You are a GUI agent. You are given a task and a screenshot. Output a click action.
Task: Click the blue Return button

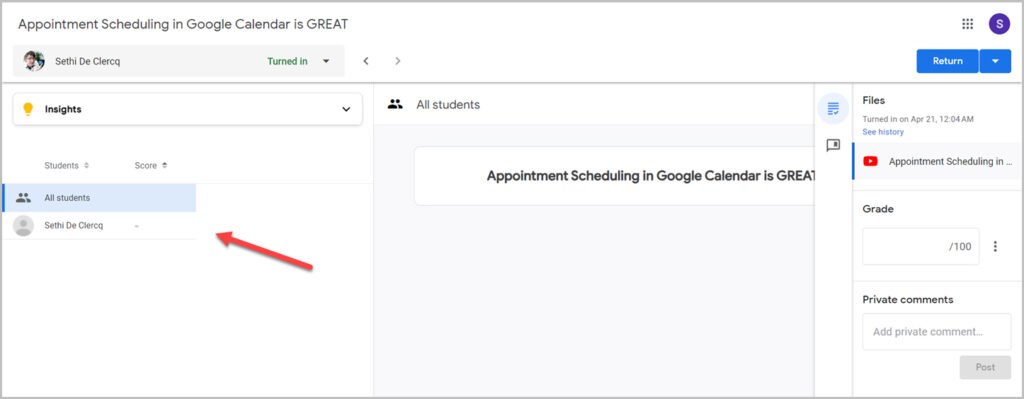pos(948,61)
